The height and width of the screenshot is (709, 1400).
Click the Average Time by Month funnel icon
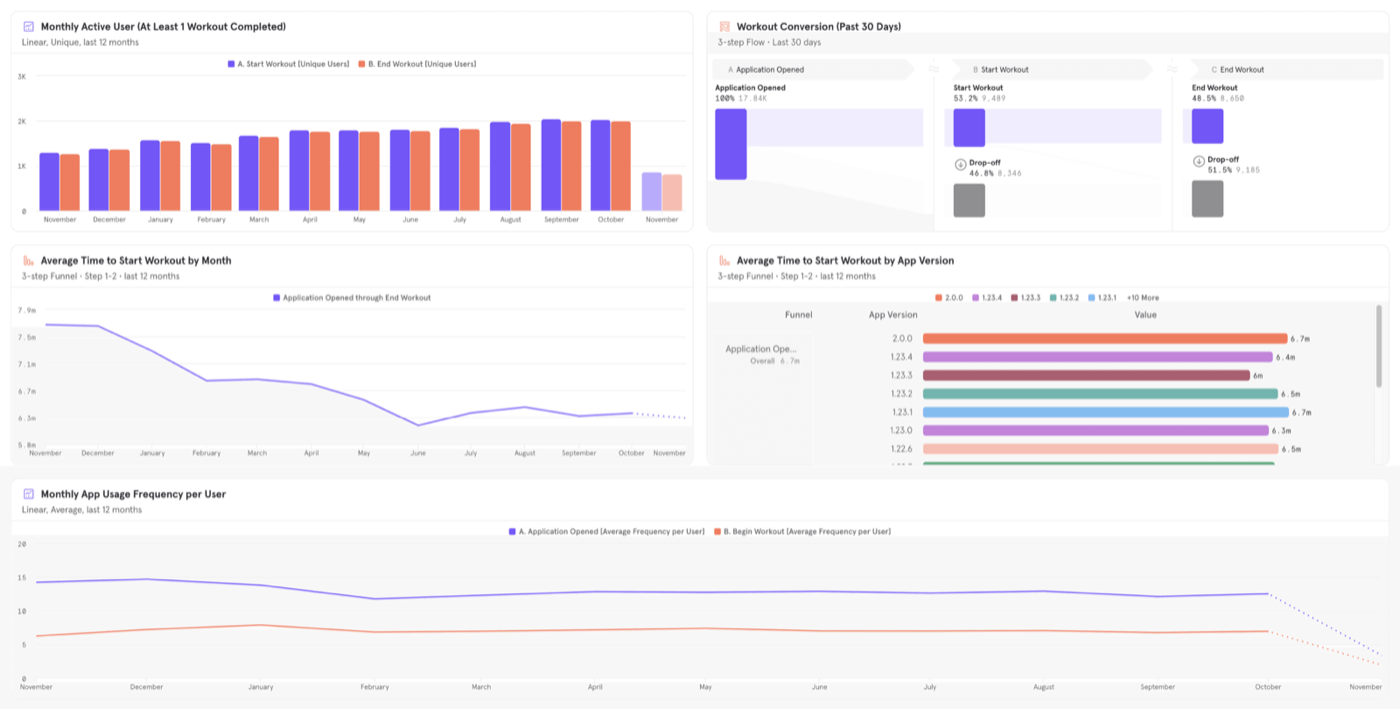tap(28, 261)
